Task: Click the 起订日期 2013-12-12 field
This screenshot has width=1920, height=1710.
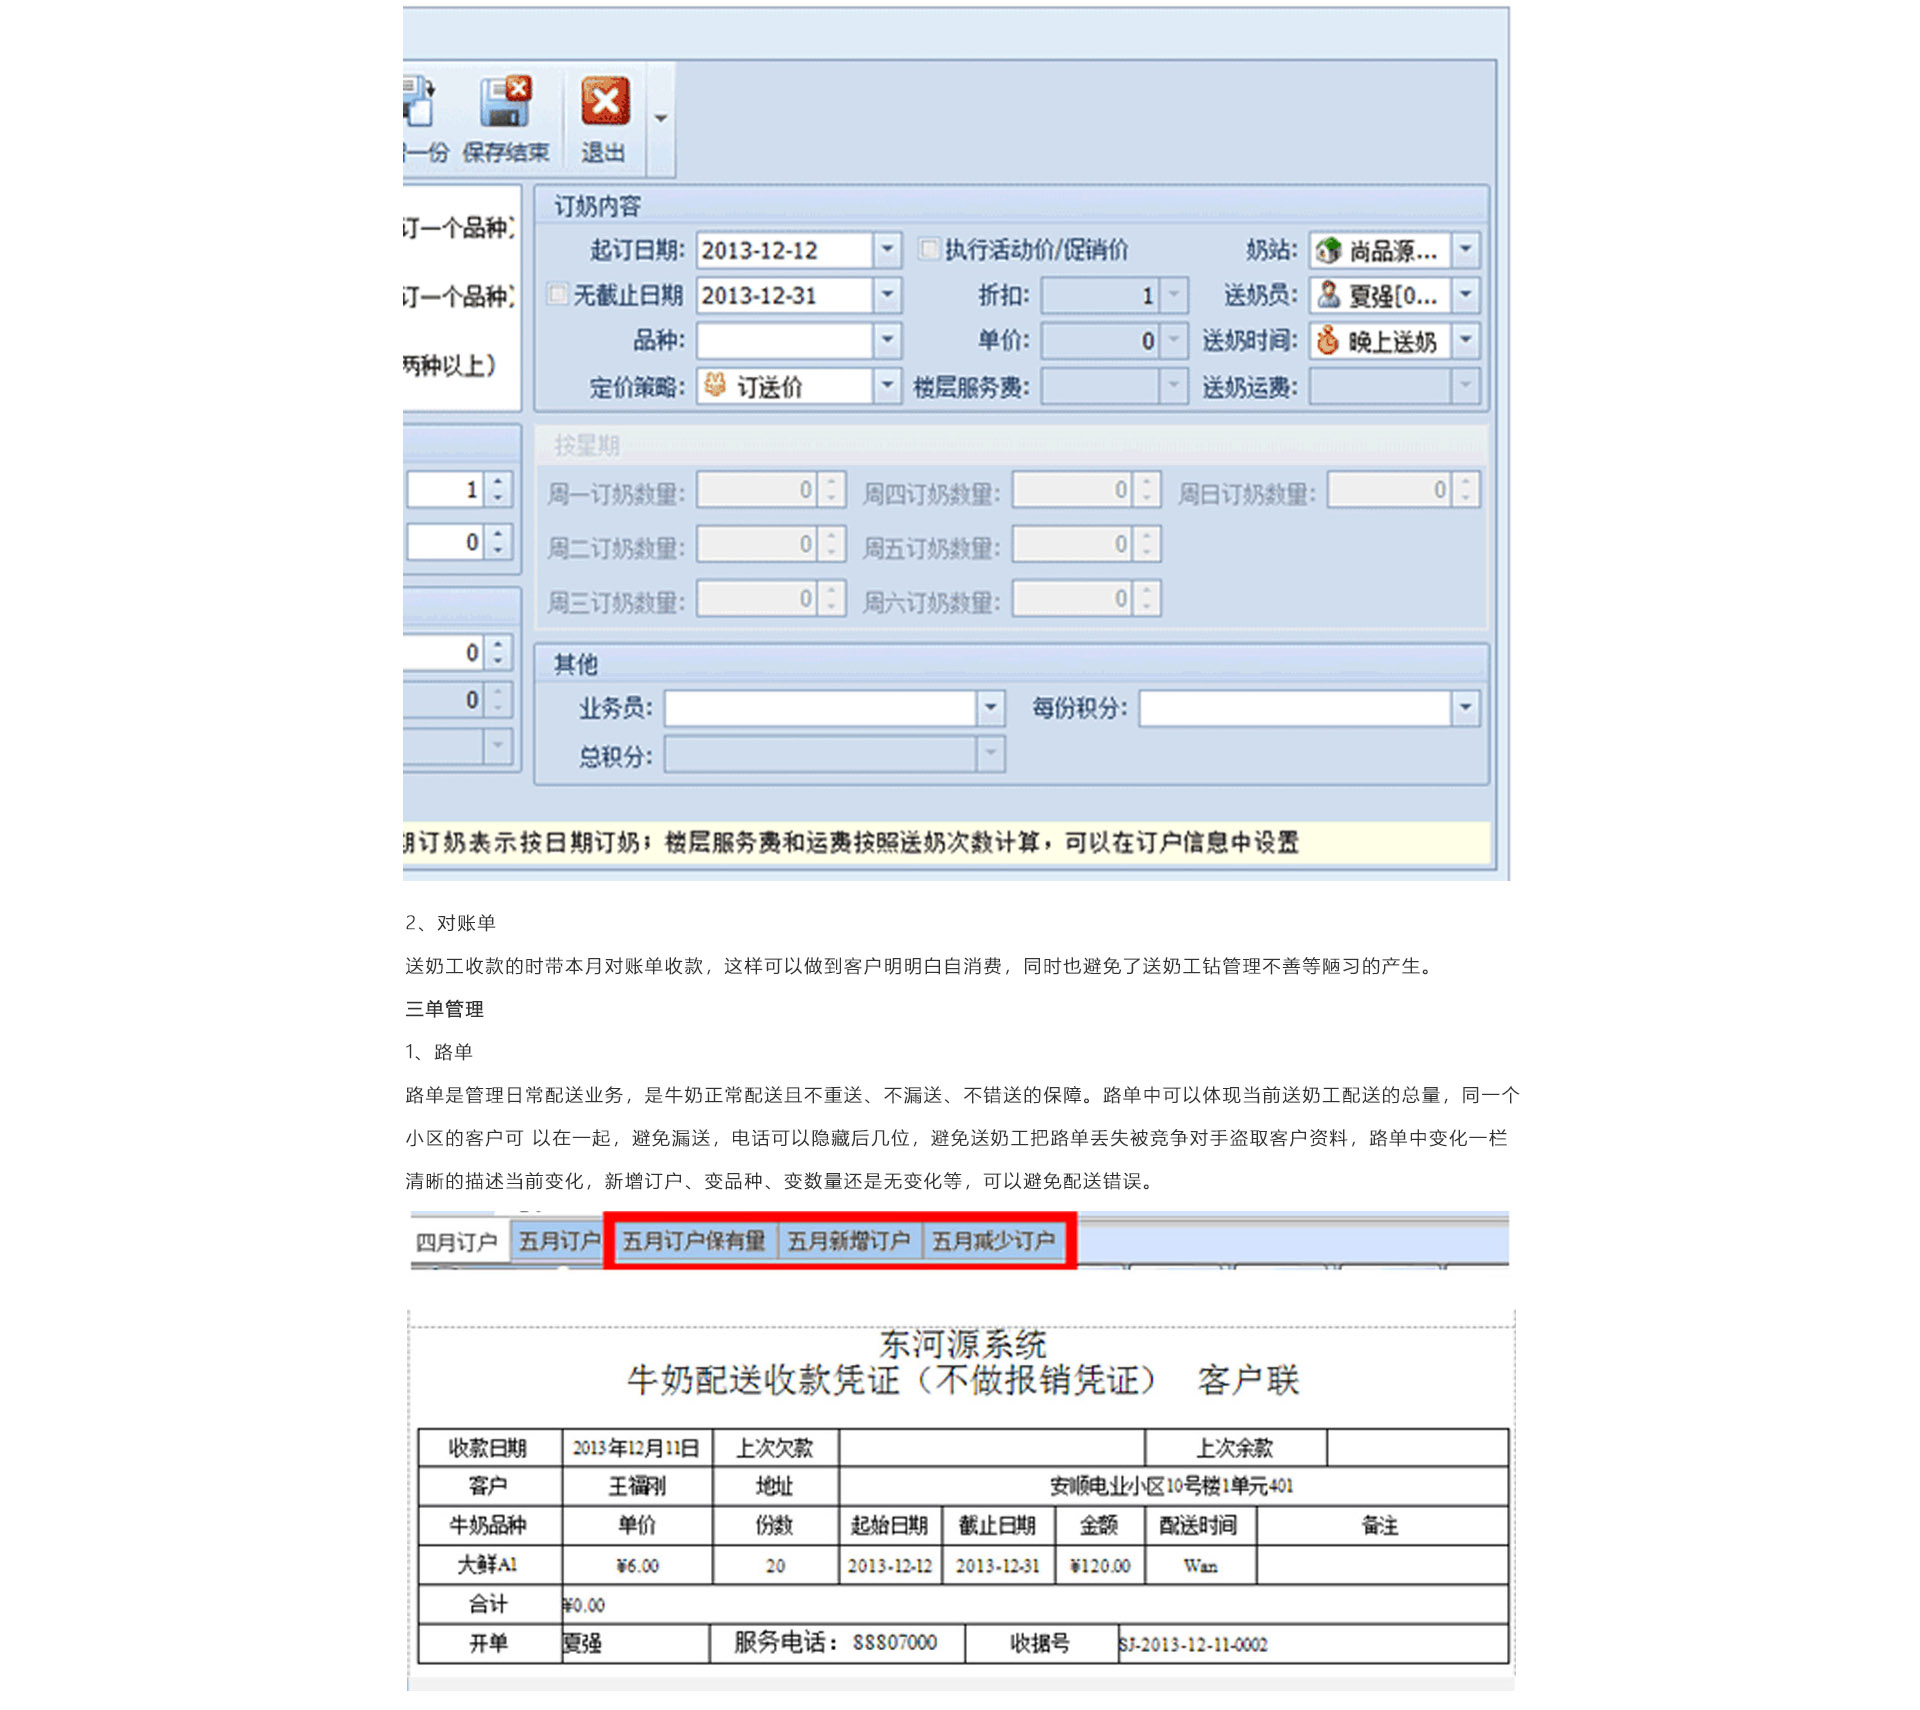Action: [x=785, y=249]
